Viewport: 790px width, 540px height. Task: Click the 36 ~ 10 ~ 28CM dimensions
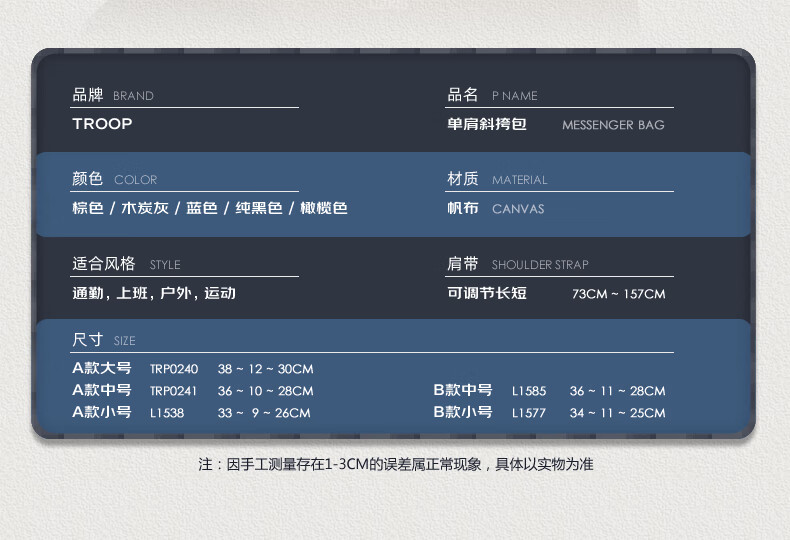pyautogui.click(x=266, y=391)
